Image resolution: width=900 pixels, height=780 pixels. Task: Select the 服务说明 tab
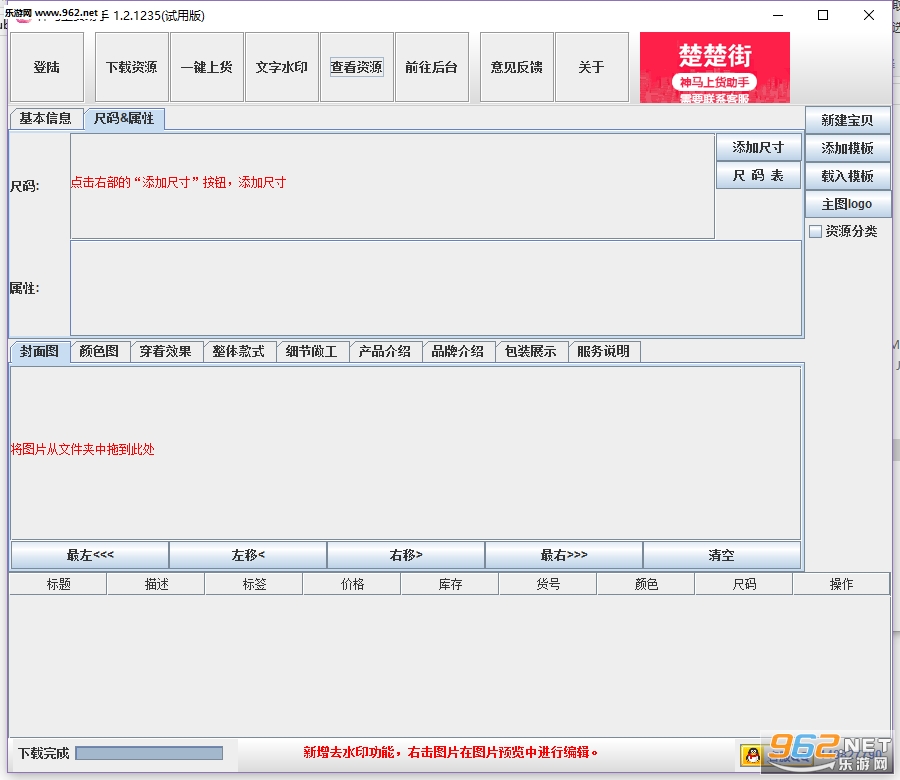click(x=604, y=351)
